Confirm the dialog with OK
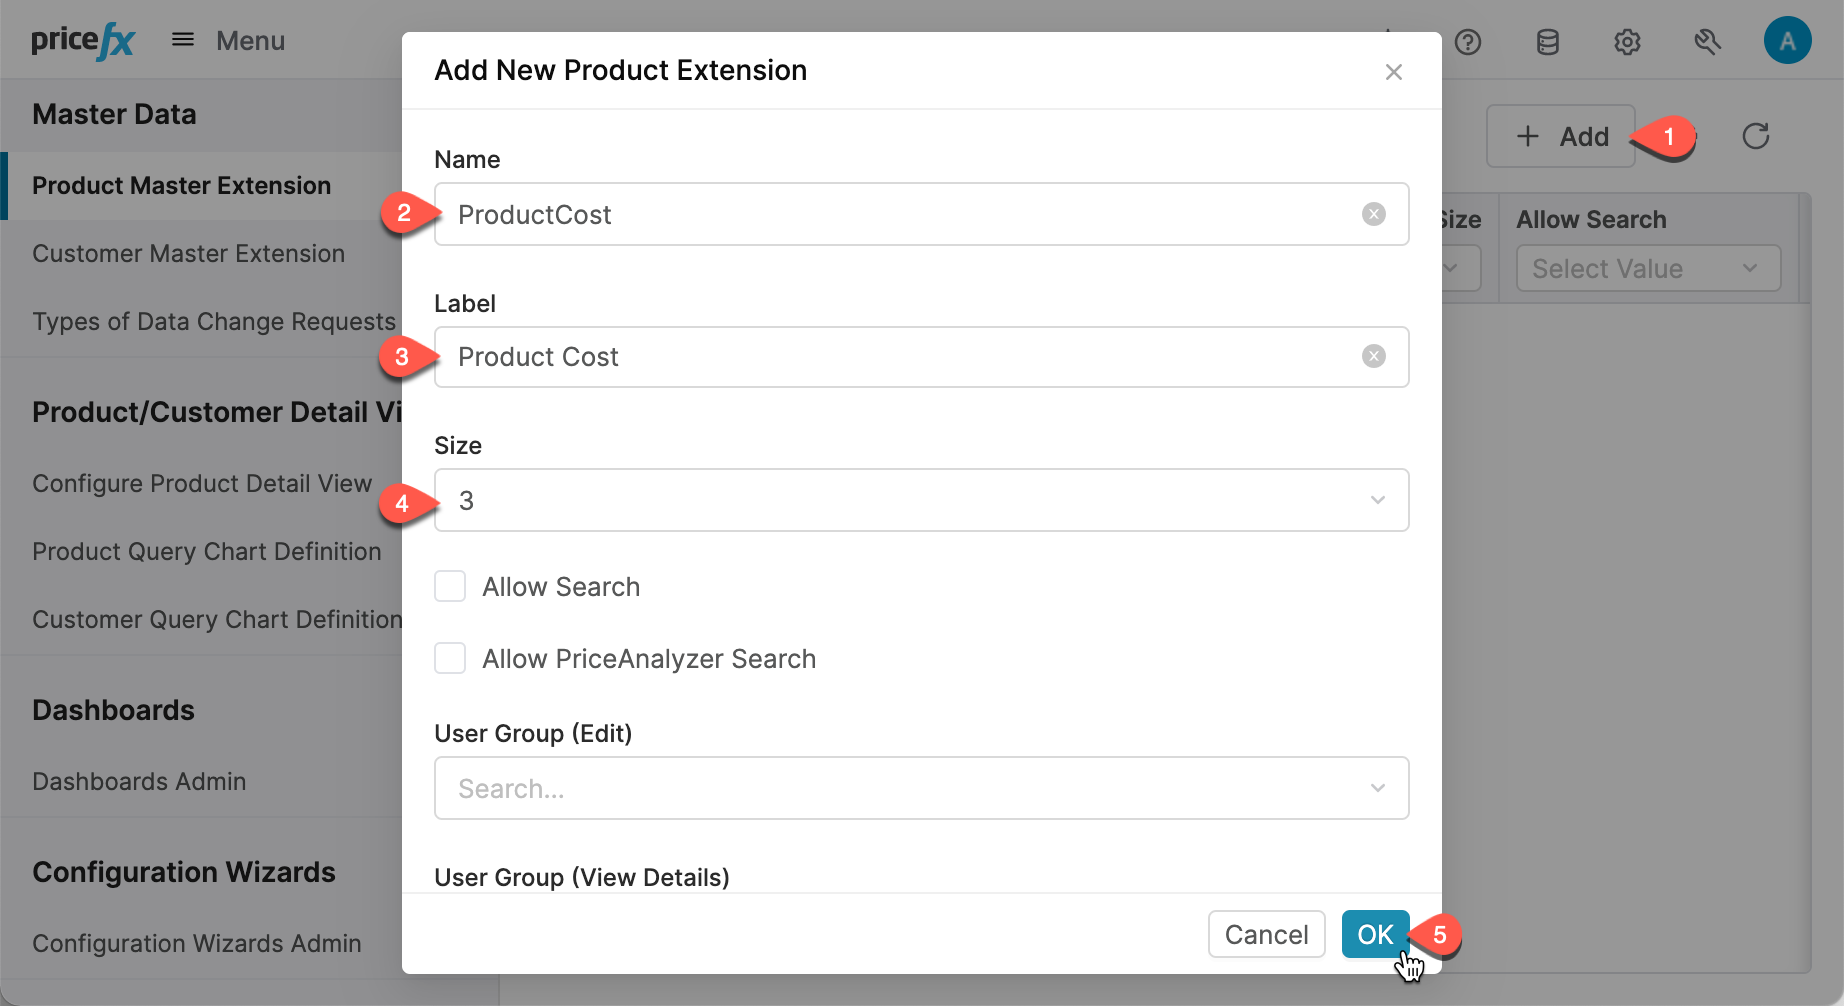 coord(1374,933)
